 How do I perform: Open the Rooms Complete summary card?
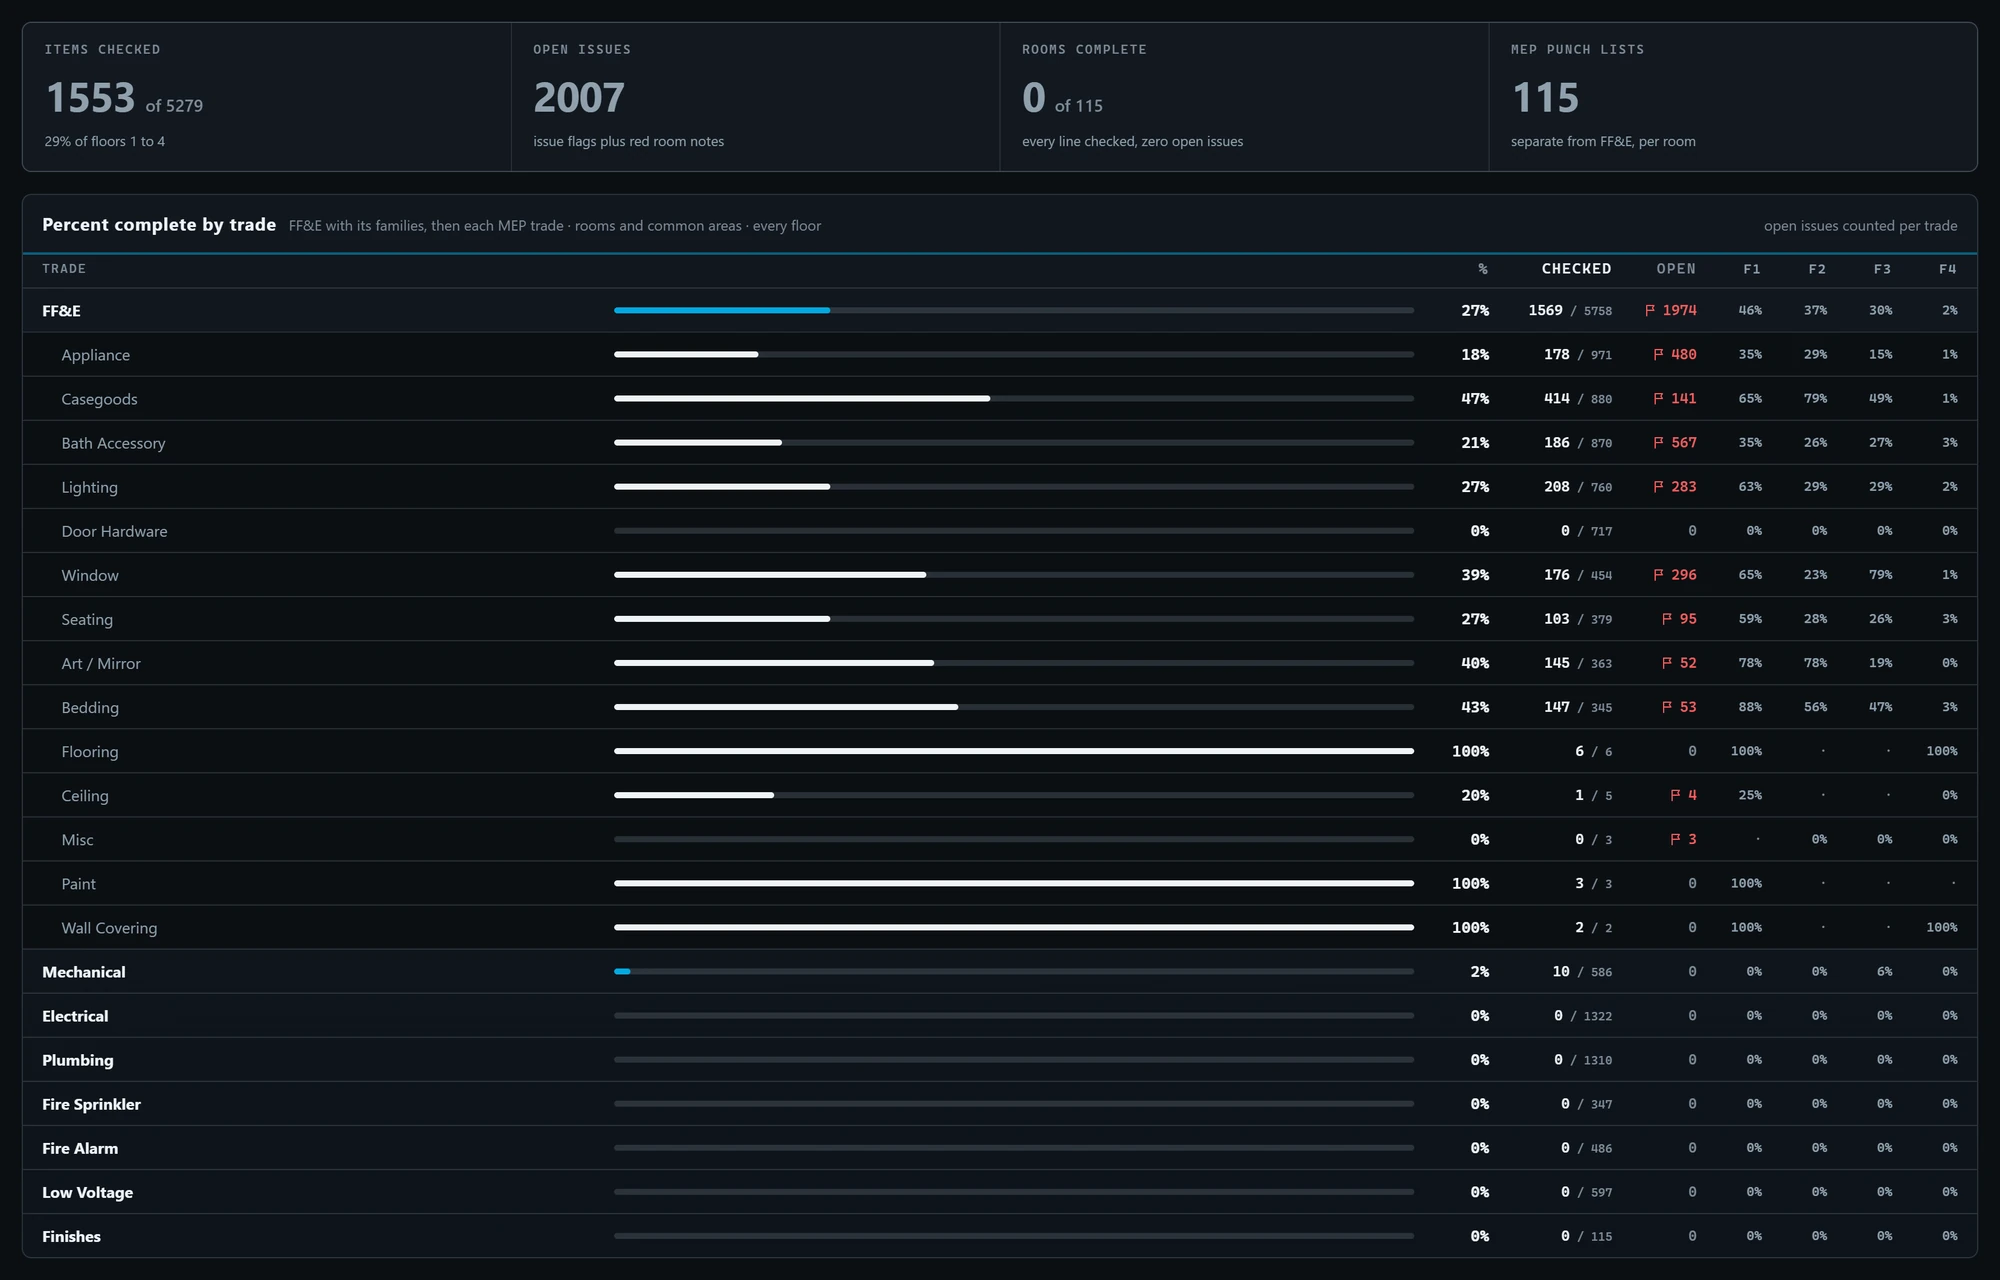[1245, 97]
